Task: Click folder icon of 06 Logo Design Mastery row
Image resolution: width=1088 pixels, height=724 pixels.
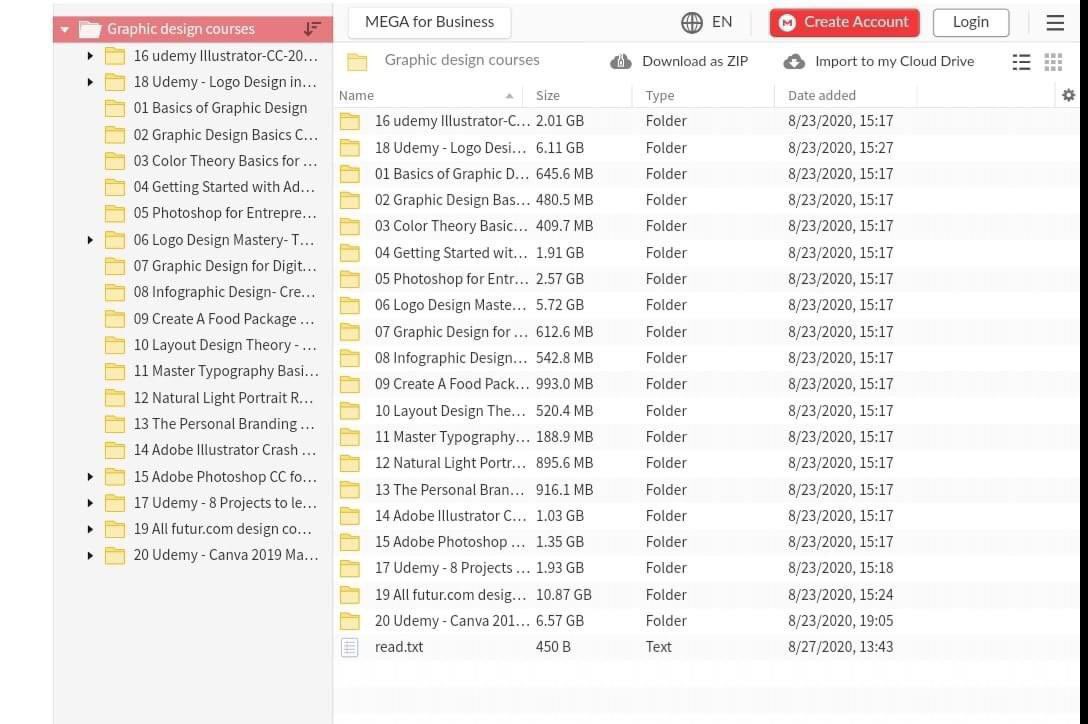Action: coord(350,305)
